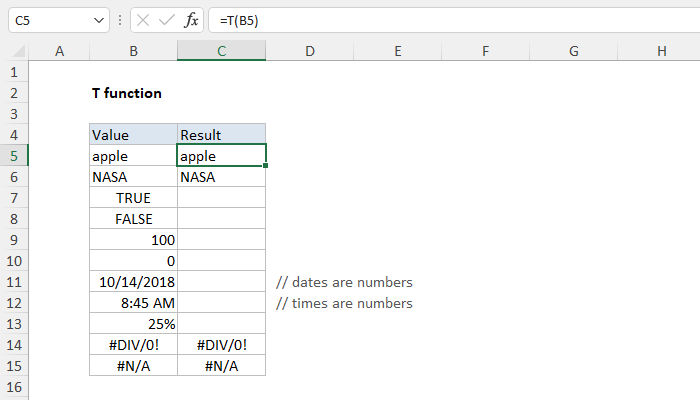The width and height of the screenshot is (700, 400).
Task: Select column C header
Action: 221,51
